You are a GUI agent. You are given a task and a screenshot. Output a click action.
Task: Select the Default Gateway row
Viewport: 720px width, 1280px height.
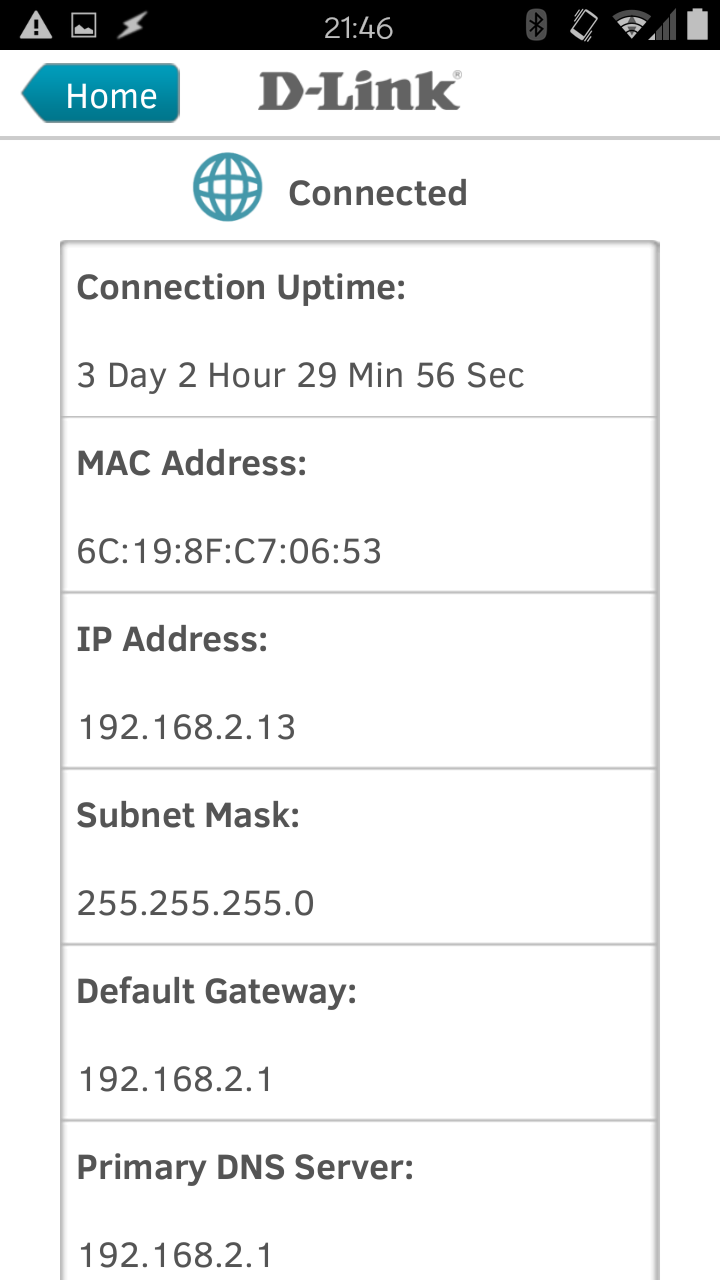point(358,1032)
